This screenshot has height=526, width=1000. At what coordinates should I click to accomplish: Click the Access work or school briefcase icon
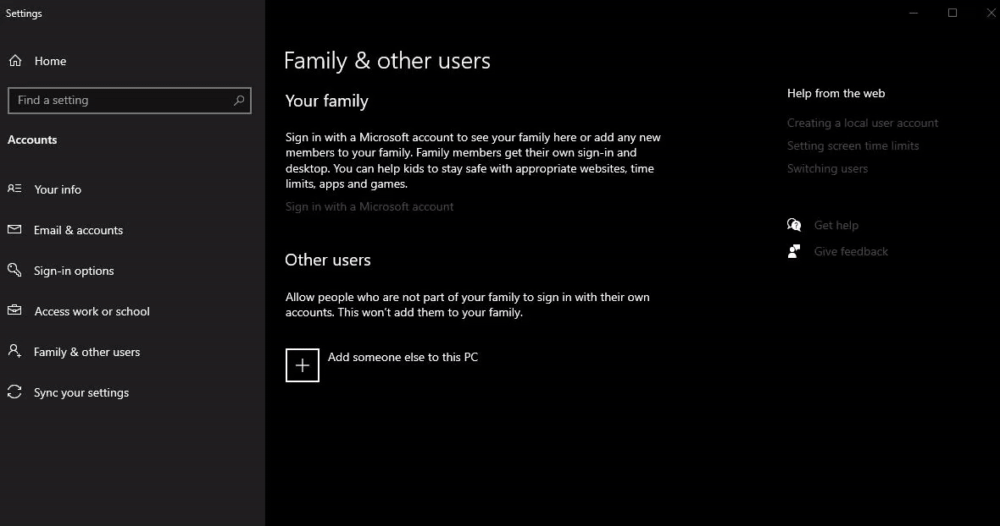pos(14,311)
